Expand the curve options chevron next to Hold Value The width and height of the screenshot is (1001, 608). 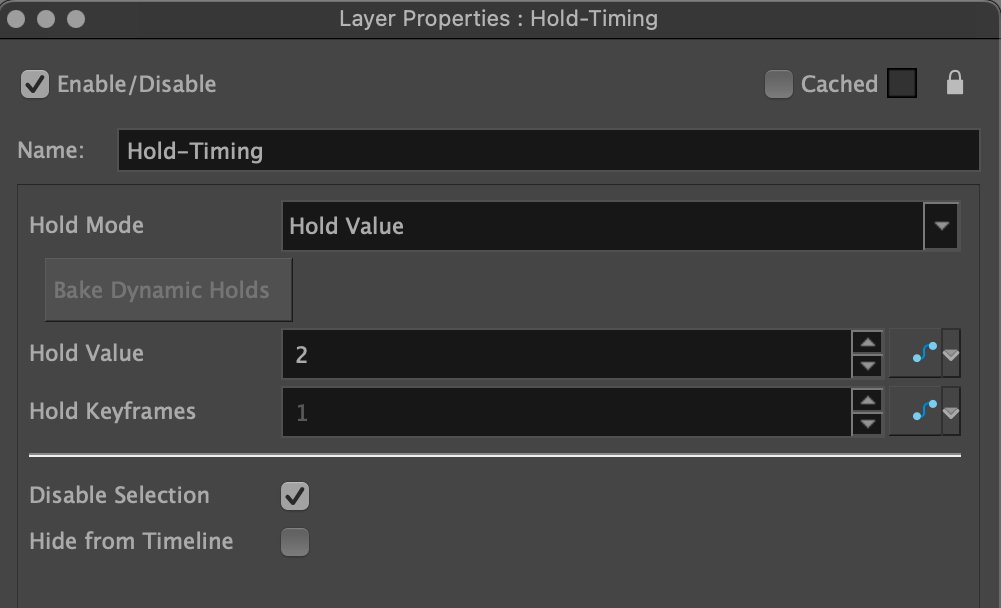(950, 353)
